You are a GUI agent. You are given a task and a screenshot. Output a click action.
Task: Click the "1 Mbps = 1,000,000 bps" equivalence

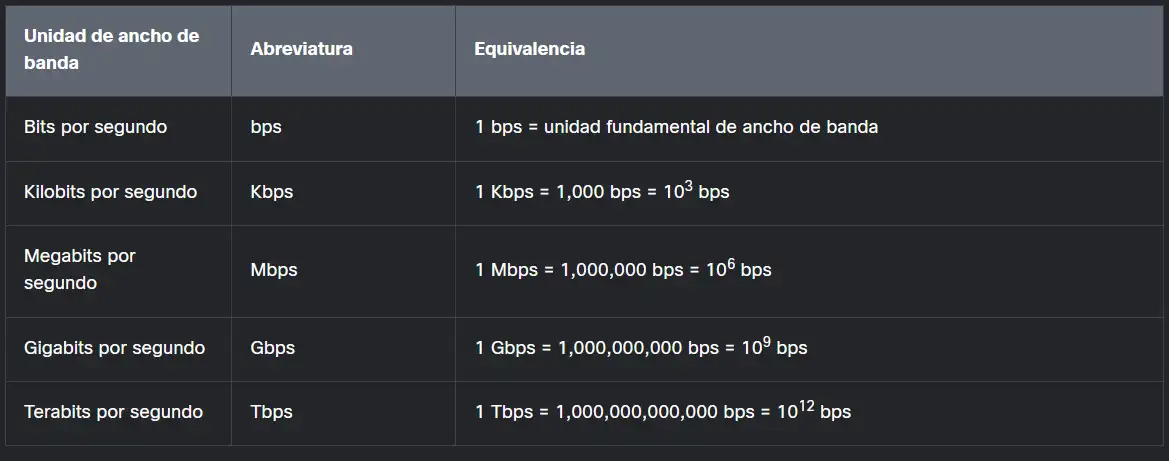(x=580, y=270)
